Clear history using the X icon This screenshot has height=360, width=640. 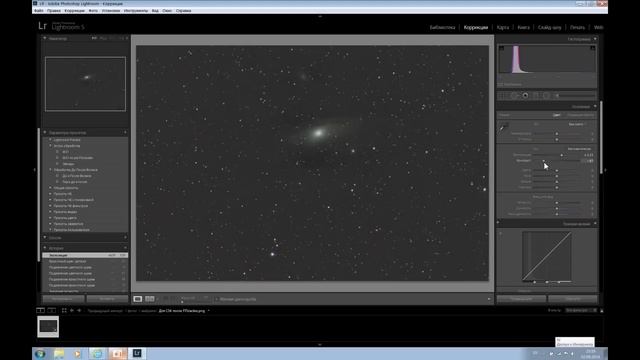(125, 248)
